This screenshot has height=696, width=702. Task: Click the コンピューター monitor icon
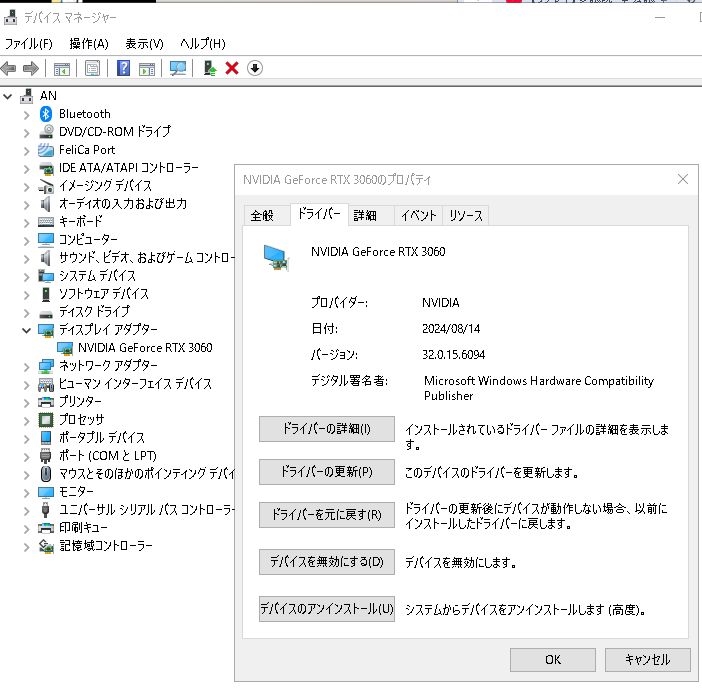click(46, 240)
